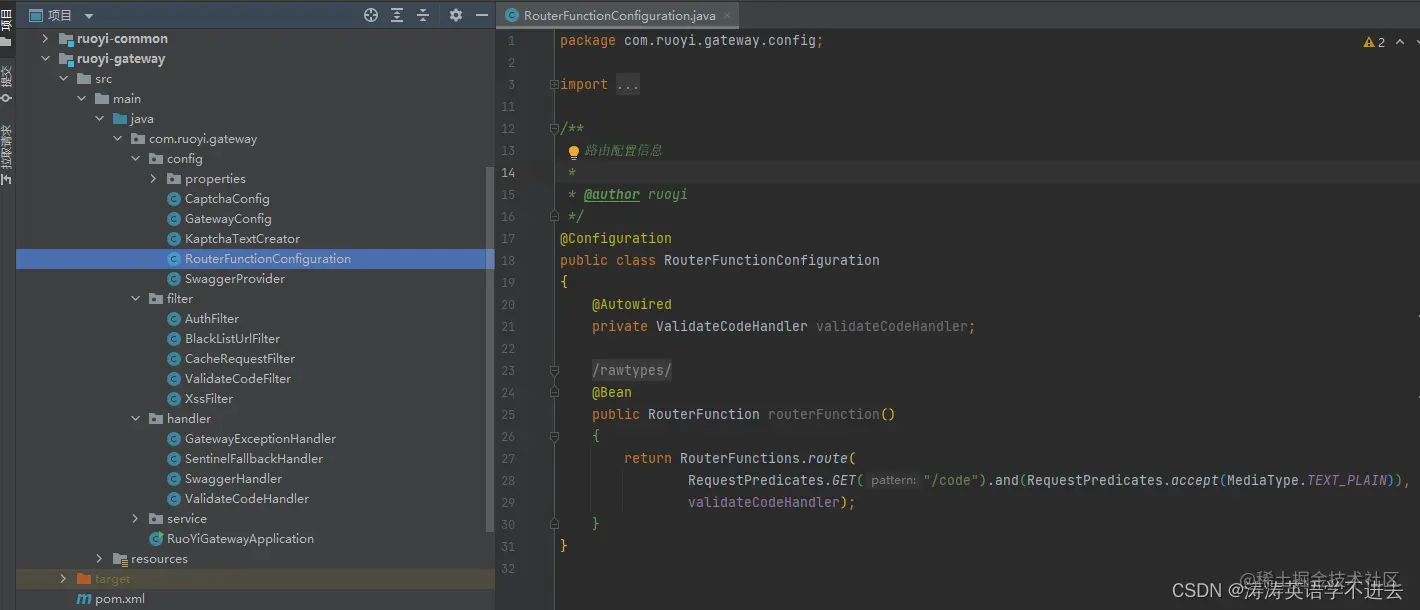This screenshot has height=610, width=1420.
Task: Open the project view dropdown
Action: point(89,16)
